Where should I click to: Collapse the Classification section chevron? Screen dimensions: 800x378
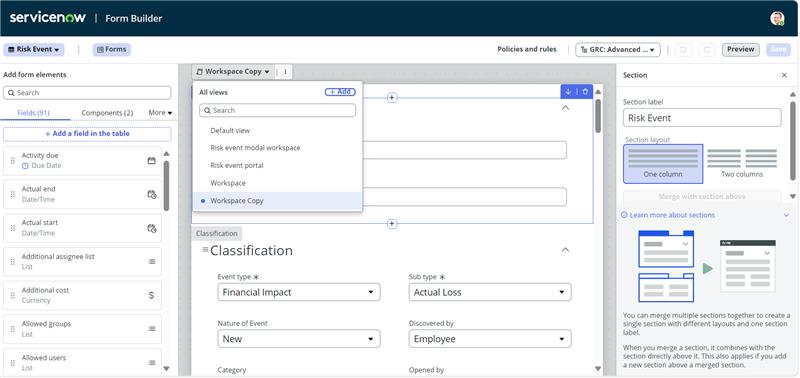pos(565,250)
